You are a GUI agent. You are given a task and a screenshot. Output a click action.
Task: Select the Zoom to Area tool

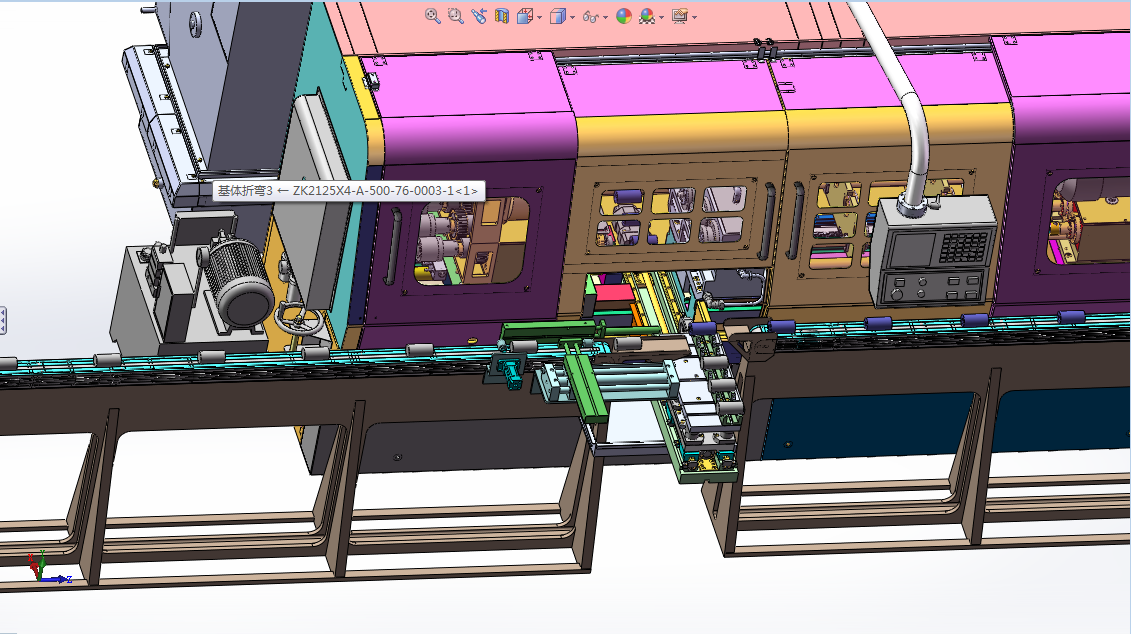tap(455, 16)
